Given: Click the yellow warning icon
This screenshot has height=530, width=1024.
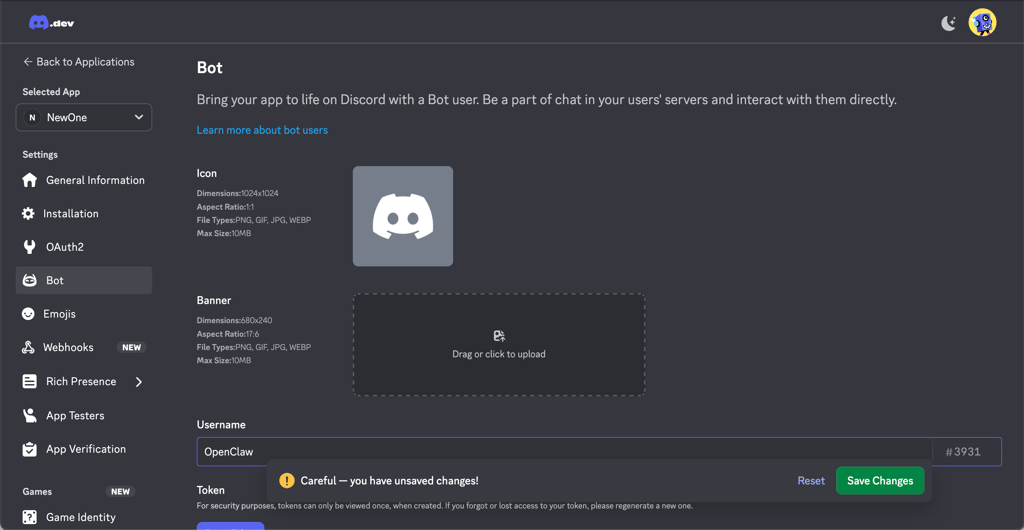Looking at the screenshot, I should pyautogui.click(x=287, y=480).
